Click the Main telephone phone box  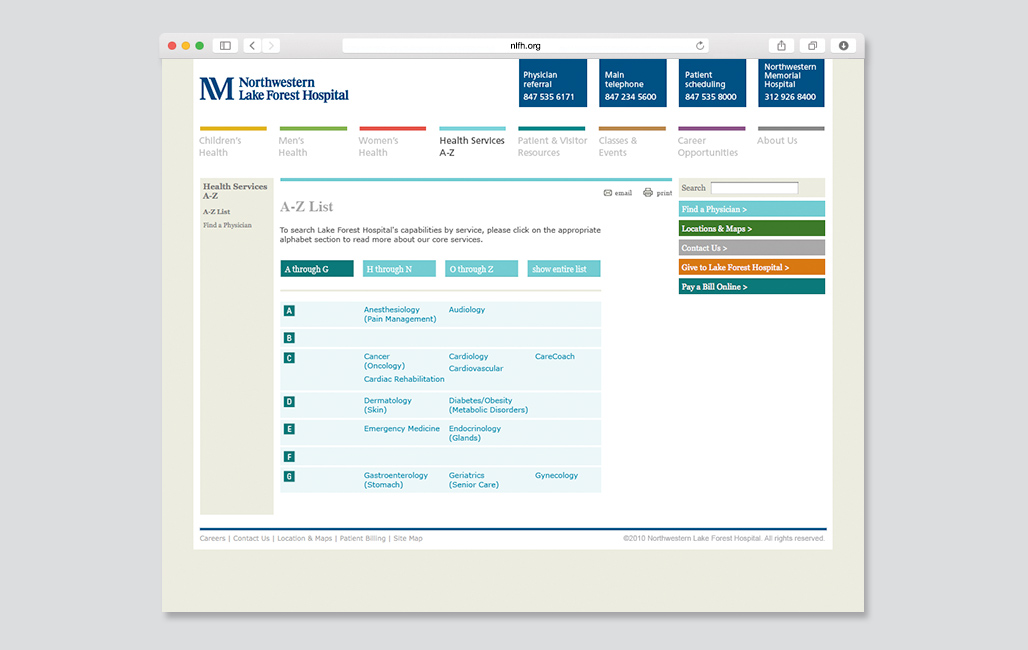coord(633,83)
